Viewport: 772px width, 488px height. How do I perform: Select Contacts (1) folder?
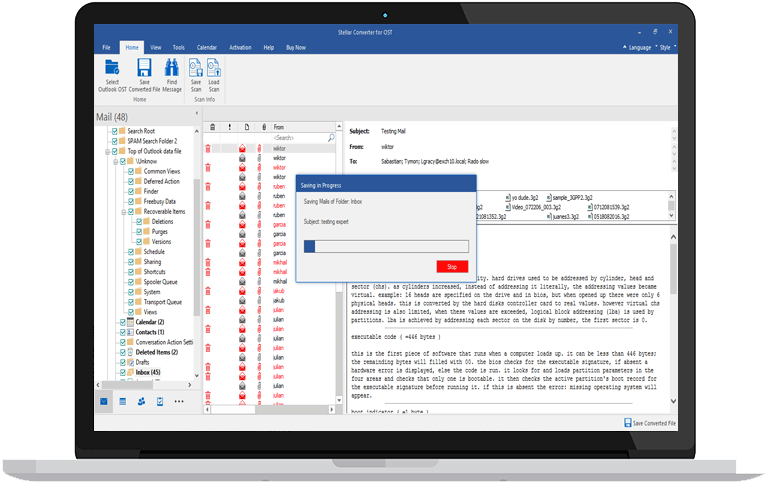coord(150,332)
